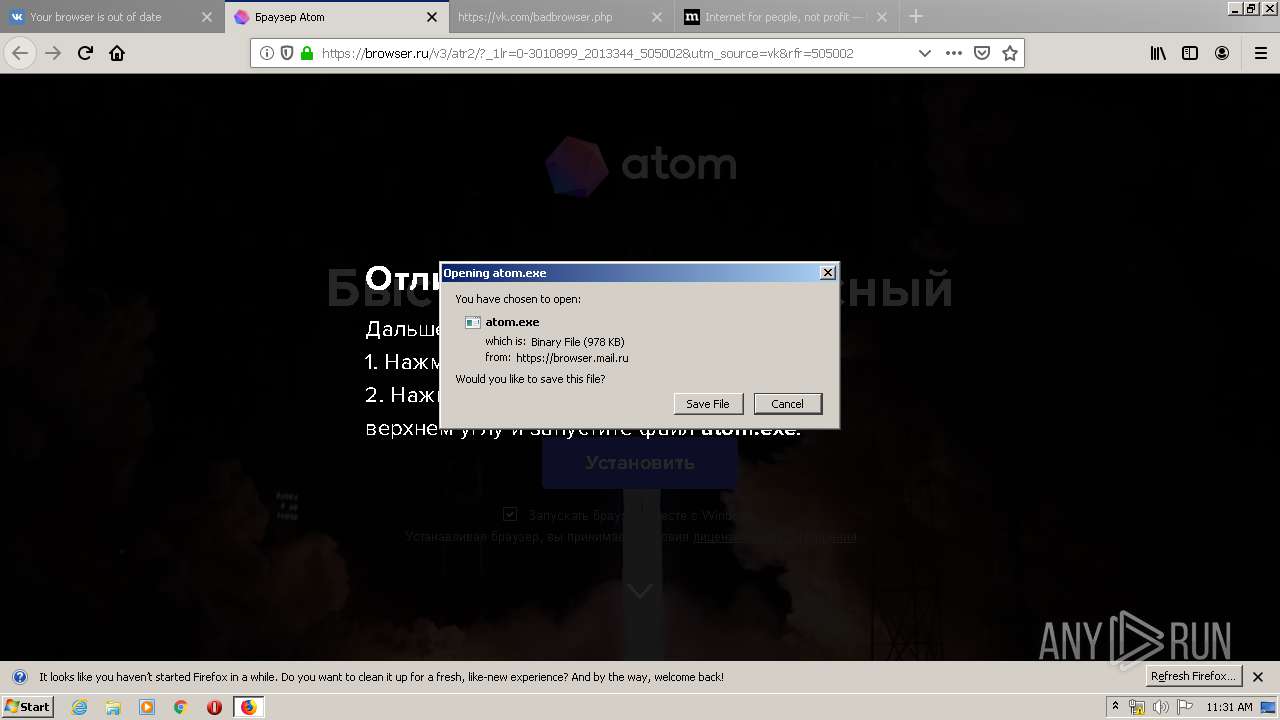Click the down chevron on page
Viewport: 1280px width, 720px height.
(x=640, y=591)
